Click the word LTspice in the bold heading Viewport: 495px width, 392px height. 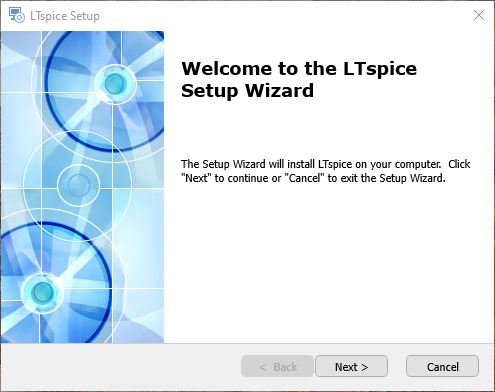point(380,70)
